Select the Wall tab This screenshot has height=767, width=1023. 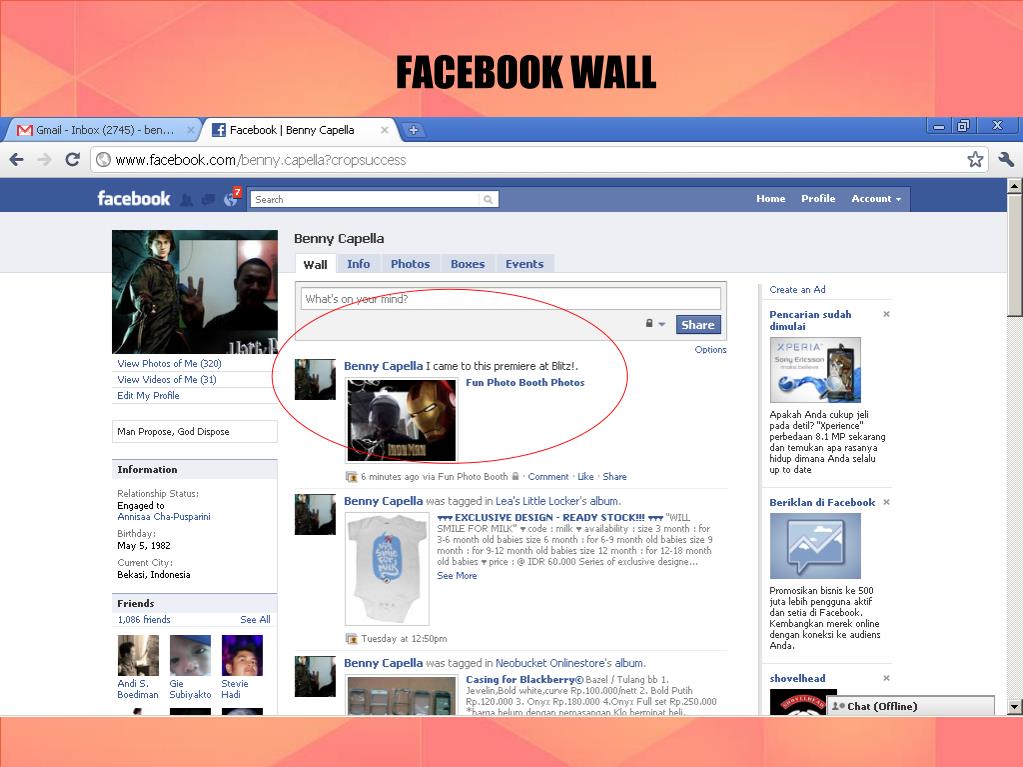(315, 264)
